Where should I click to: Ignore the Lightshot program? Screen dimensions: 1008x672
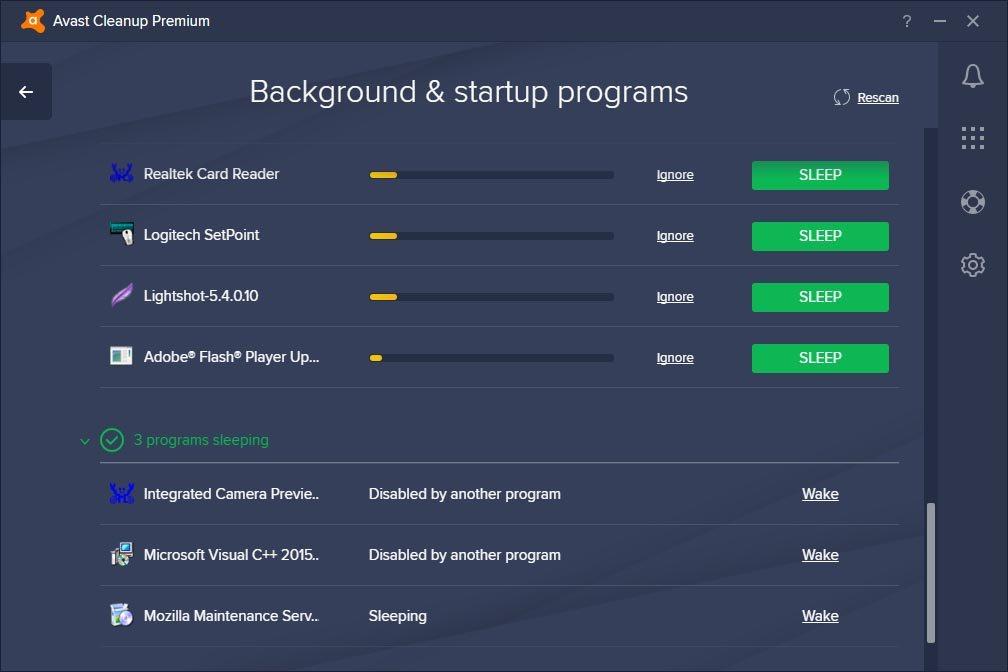click(675, 296)
